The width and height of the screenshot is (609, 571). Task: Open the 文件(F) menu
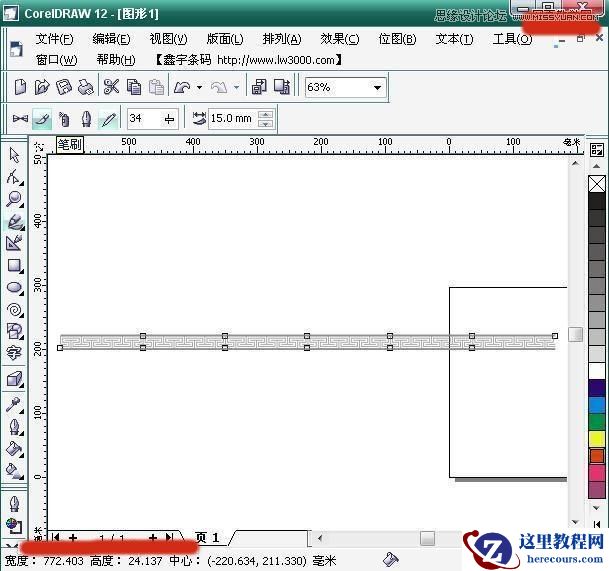(x=54, y=39)
